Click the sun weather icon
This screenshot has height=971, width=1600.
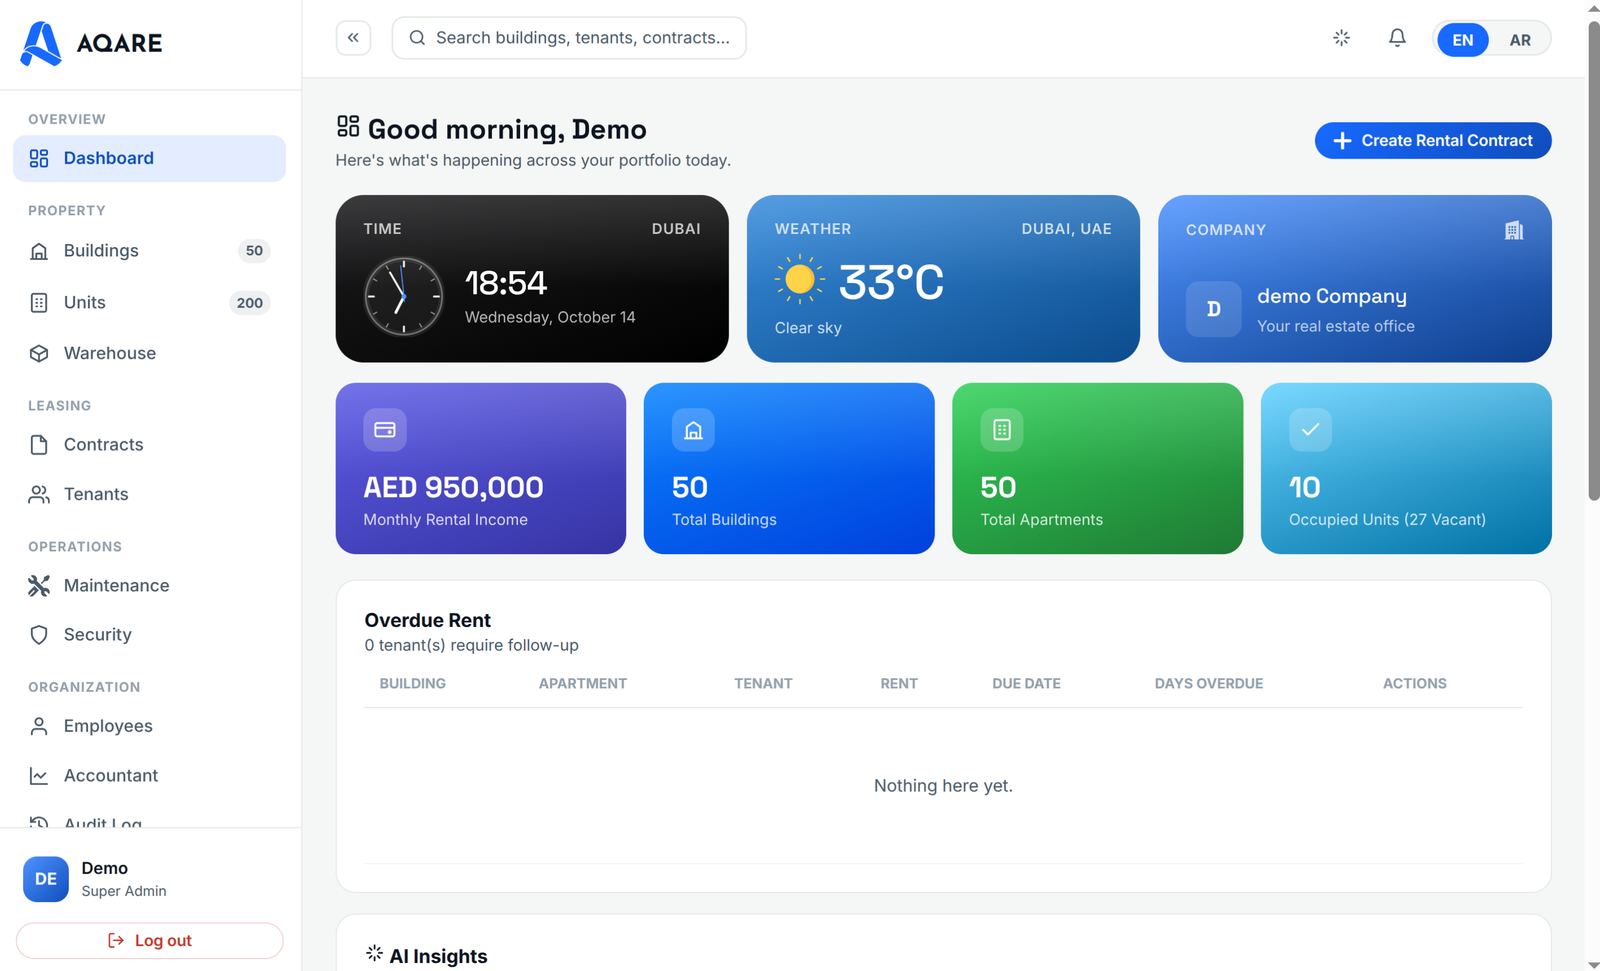(800, 280)
